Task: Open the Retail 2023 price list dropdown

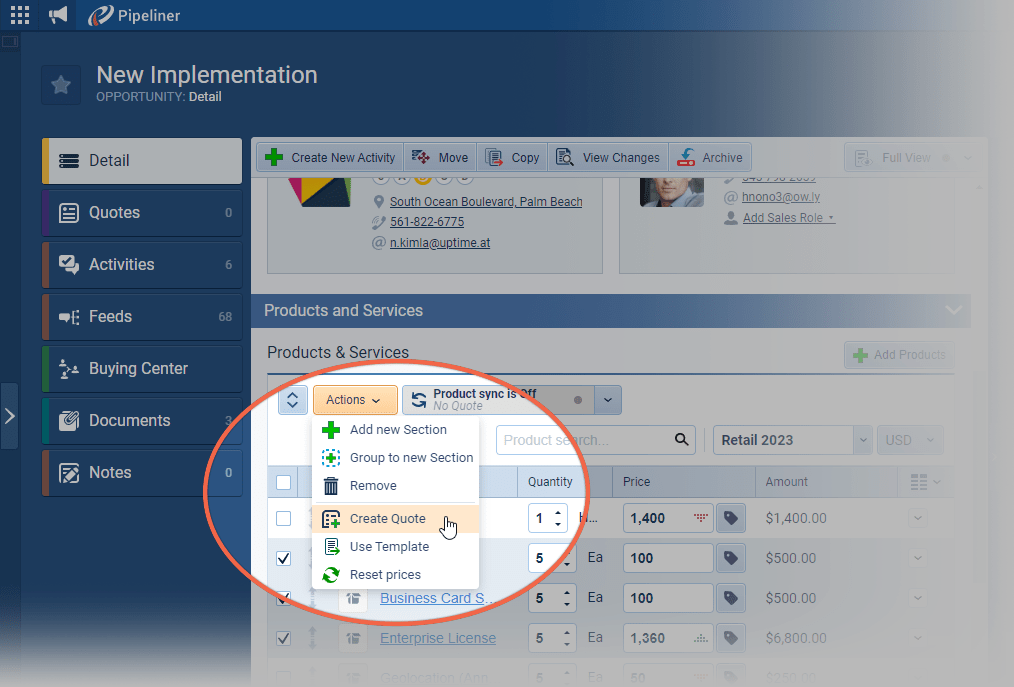Action: point(863,440)
